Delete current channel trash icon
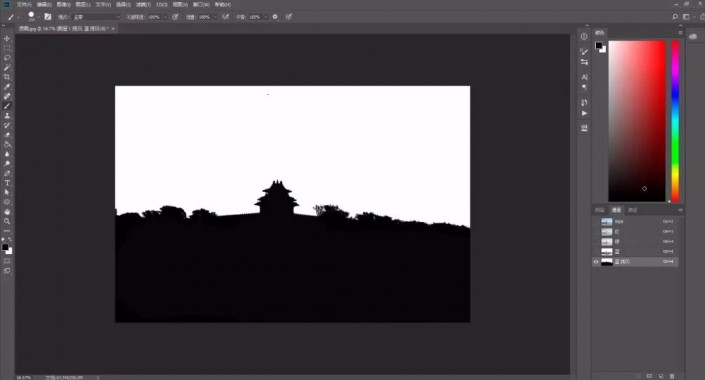 pyautogui.click(x=672, y=376)
